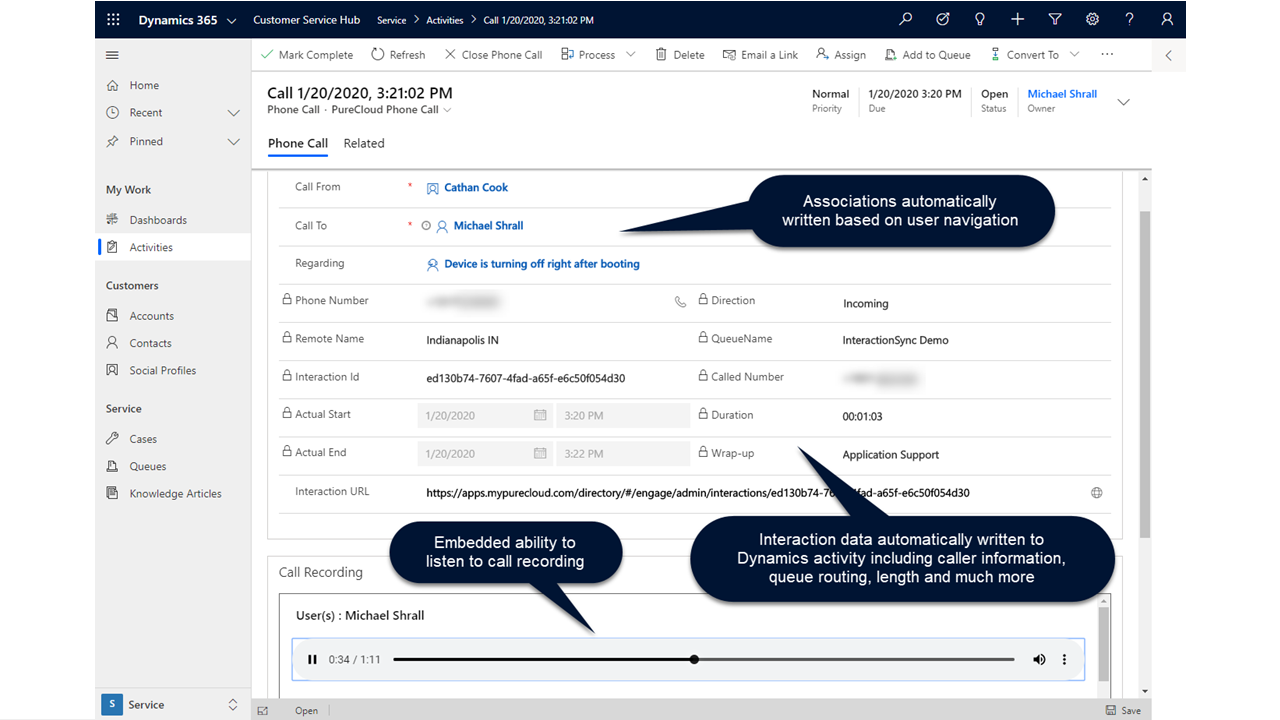Collapse the right side panel arrow

coord(1169,55)
